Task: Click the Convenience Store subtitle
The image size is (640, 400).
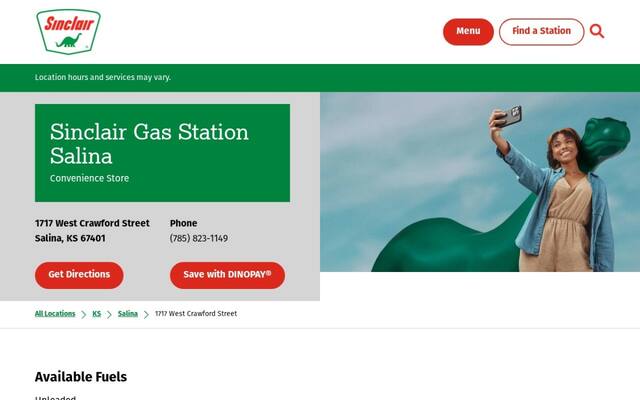Action: point(89,178)
